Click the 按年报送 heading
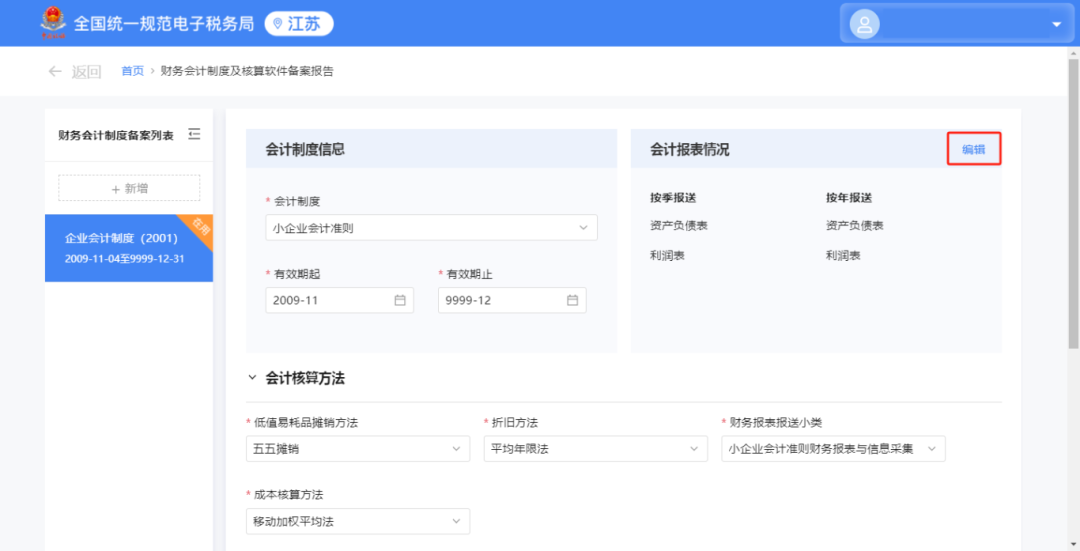This screenshot has height=551, width=1080. point(849,198)
